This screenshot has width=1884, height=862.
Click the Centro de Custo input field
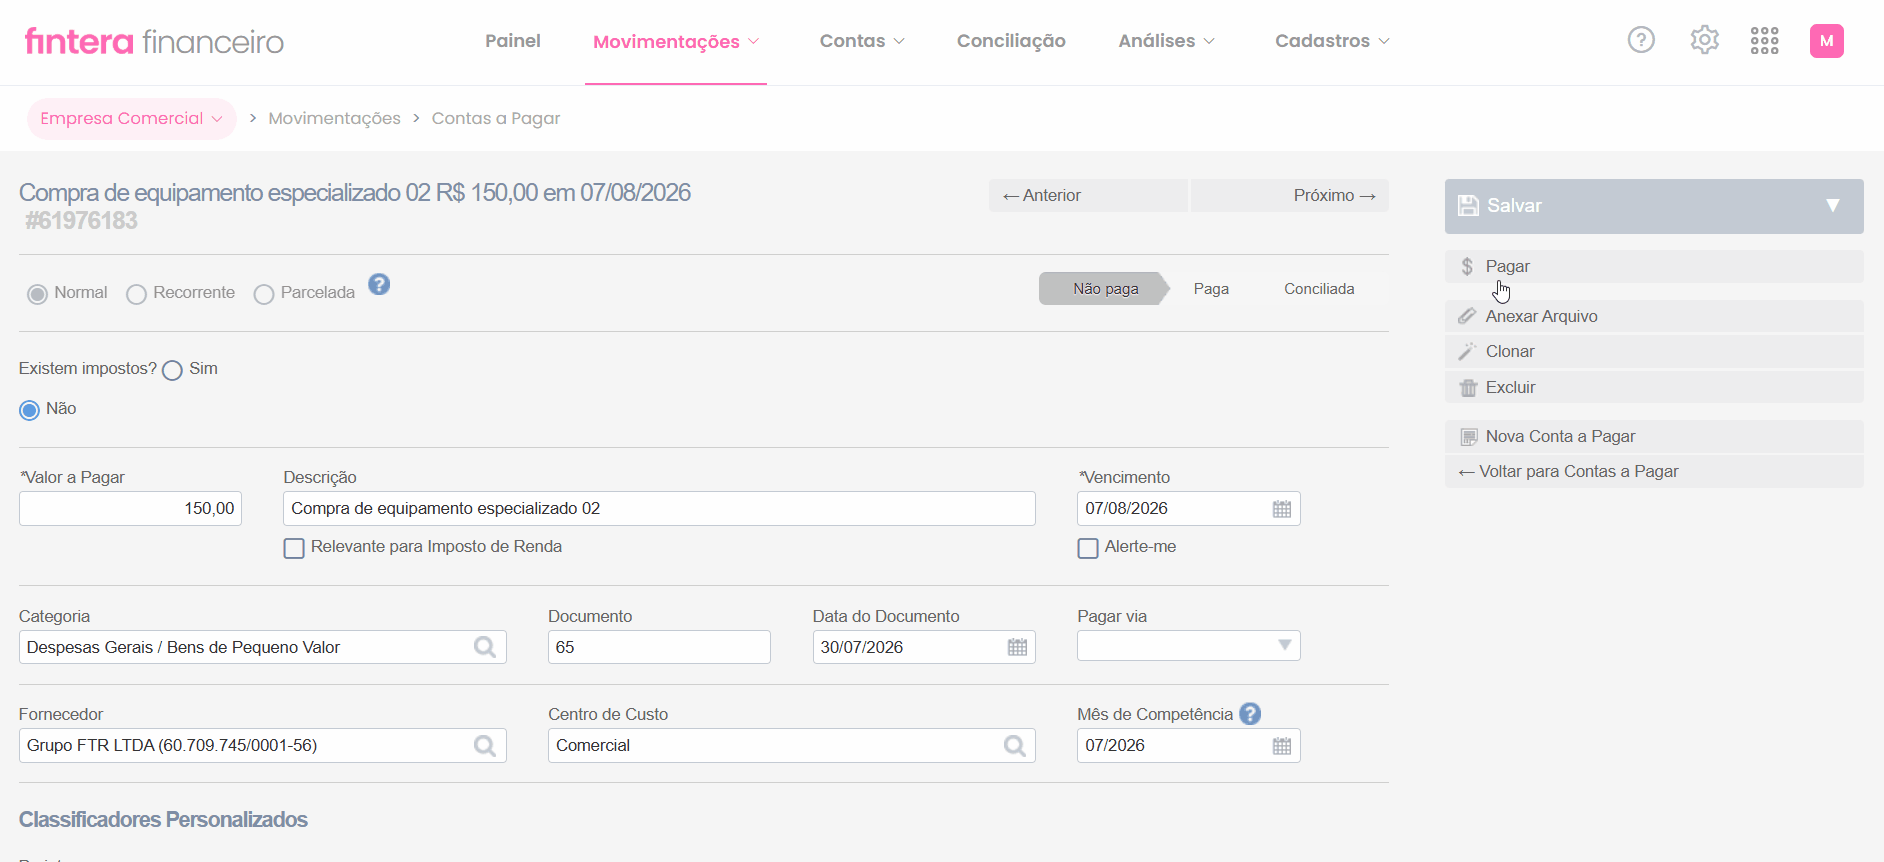click(791, 745)
